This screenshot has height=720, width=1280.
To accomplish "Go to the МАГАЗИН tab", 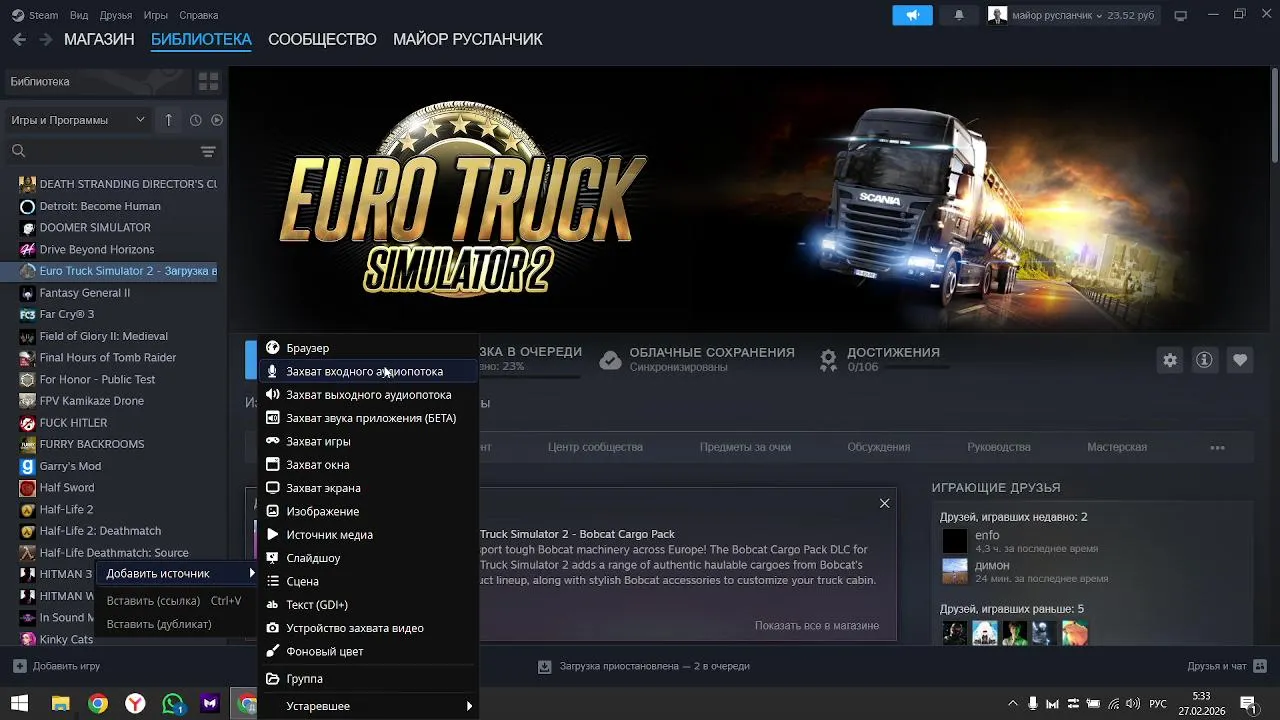I will 99,39.
